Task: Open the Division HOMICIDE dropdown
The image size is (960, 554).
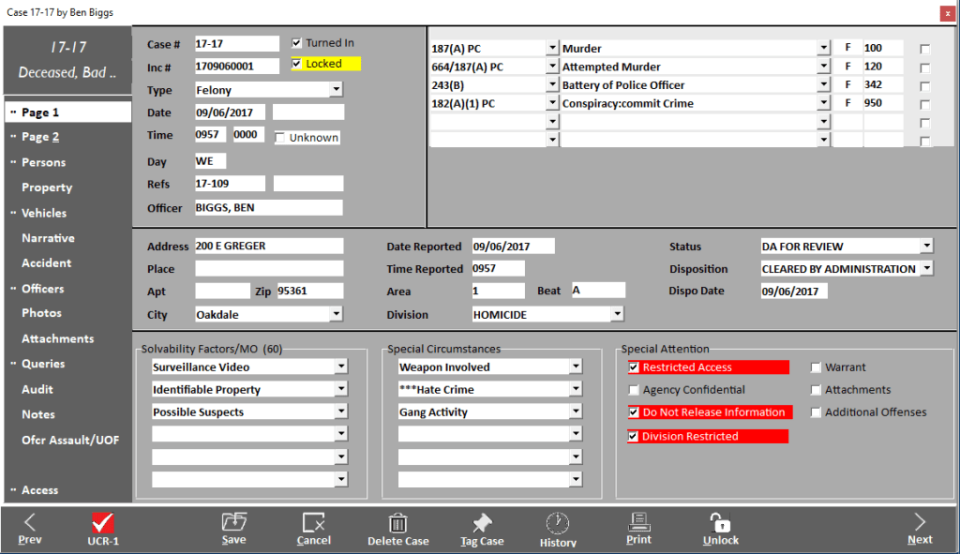Action: [x=617, y=315]
